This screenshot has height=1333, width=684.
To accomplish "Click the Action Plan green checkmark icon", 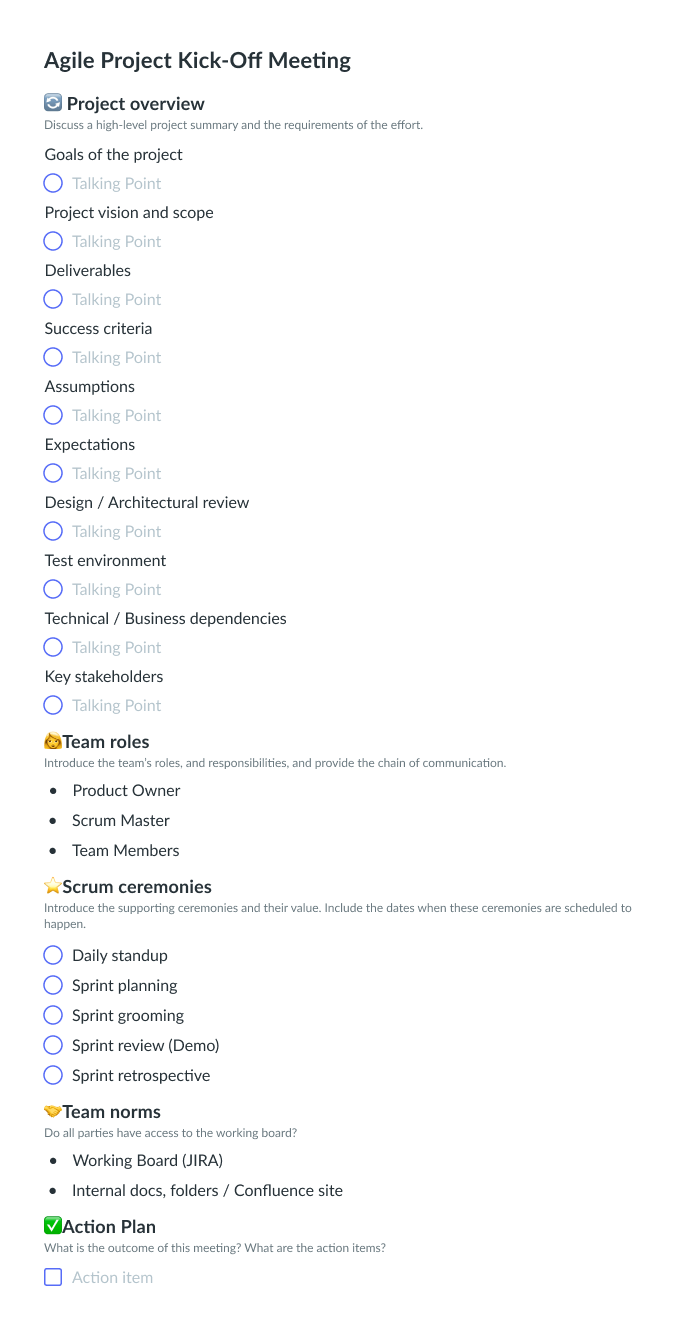I will click(x=53, y=1226).
